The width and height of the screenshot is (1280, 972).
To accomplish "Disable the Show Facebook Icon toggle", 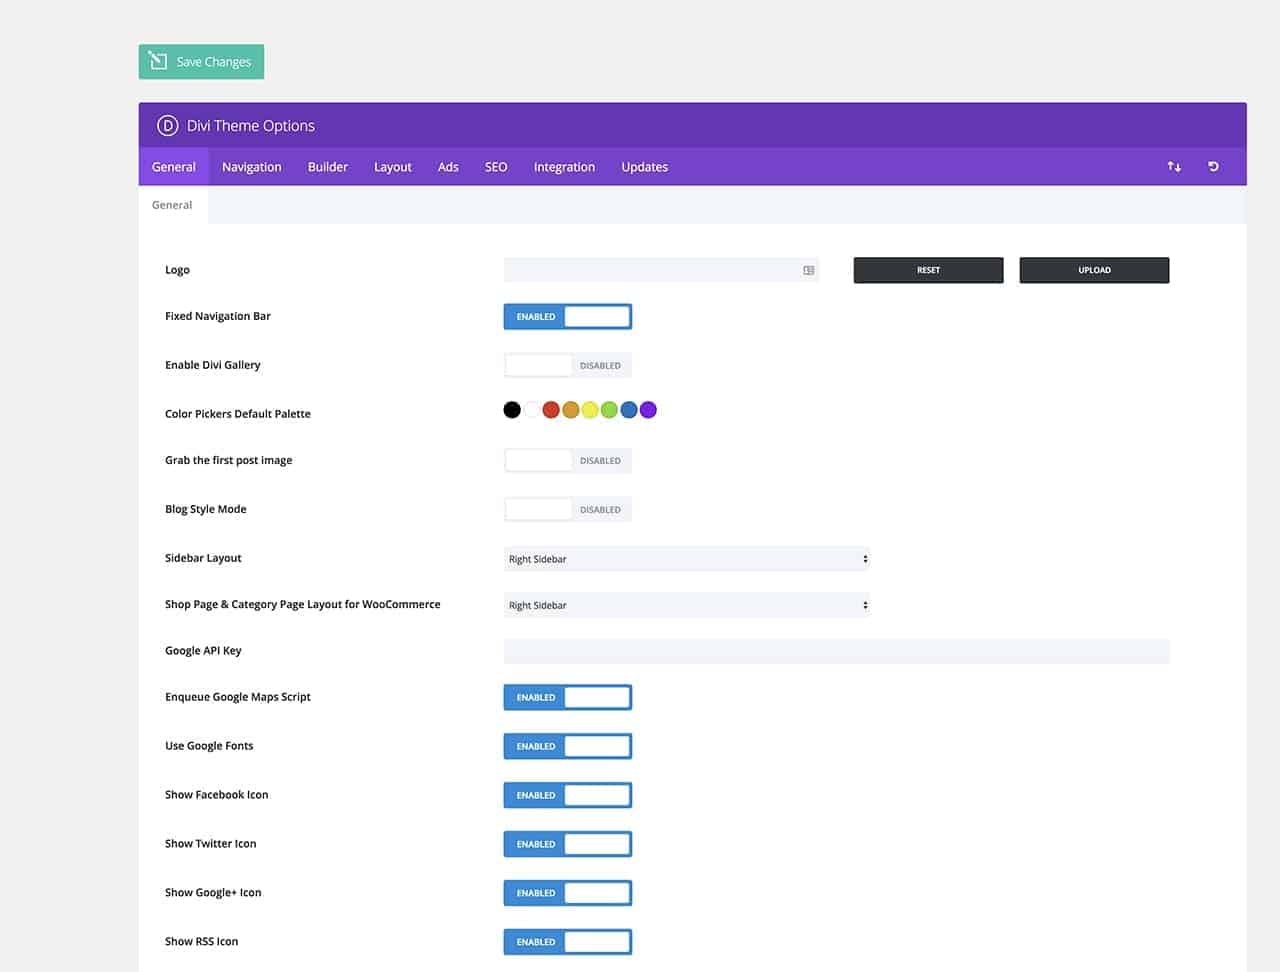I will coord(568,796).
